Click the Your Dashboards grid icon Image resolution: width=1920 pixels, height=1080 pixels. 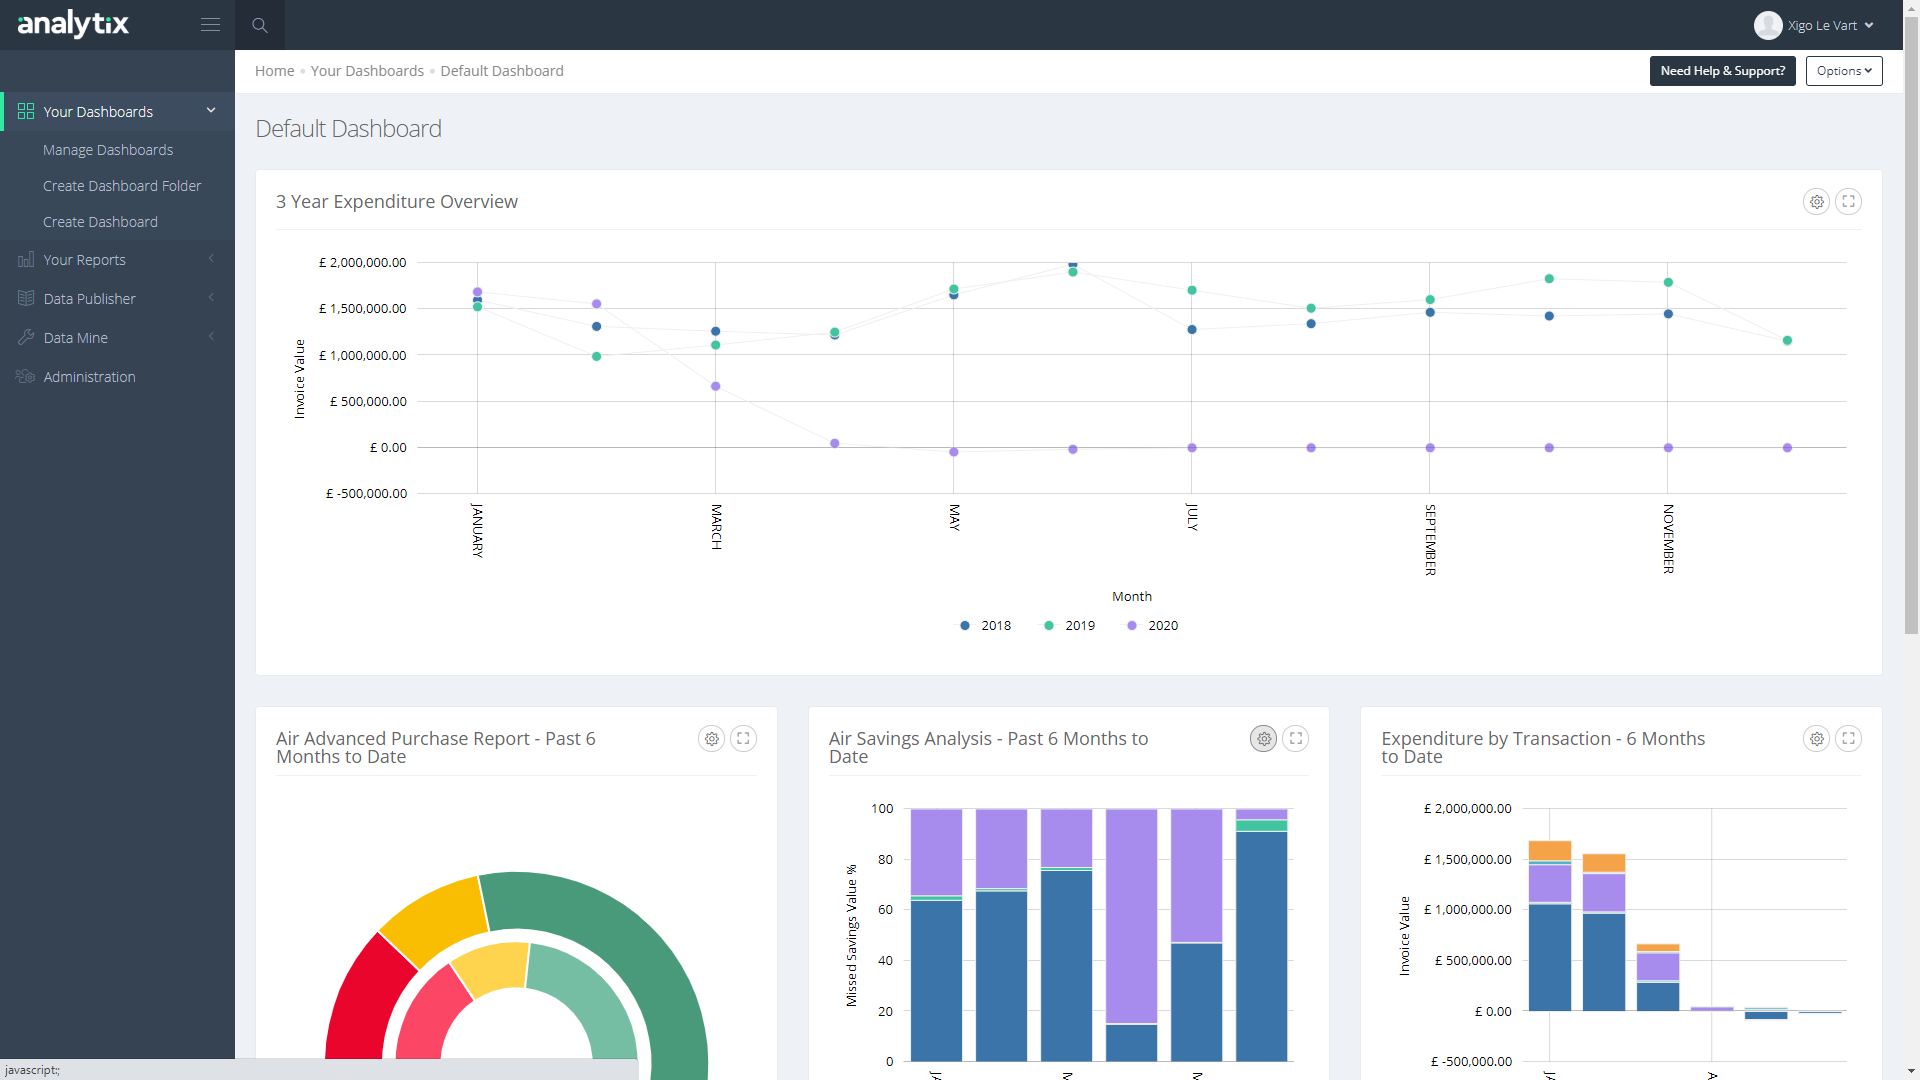click(x=26, y=111)
